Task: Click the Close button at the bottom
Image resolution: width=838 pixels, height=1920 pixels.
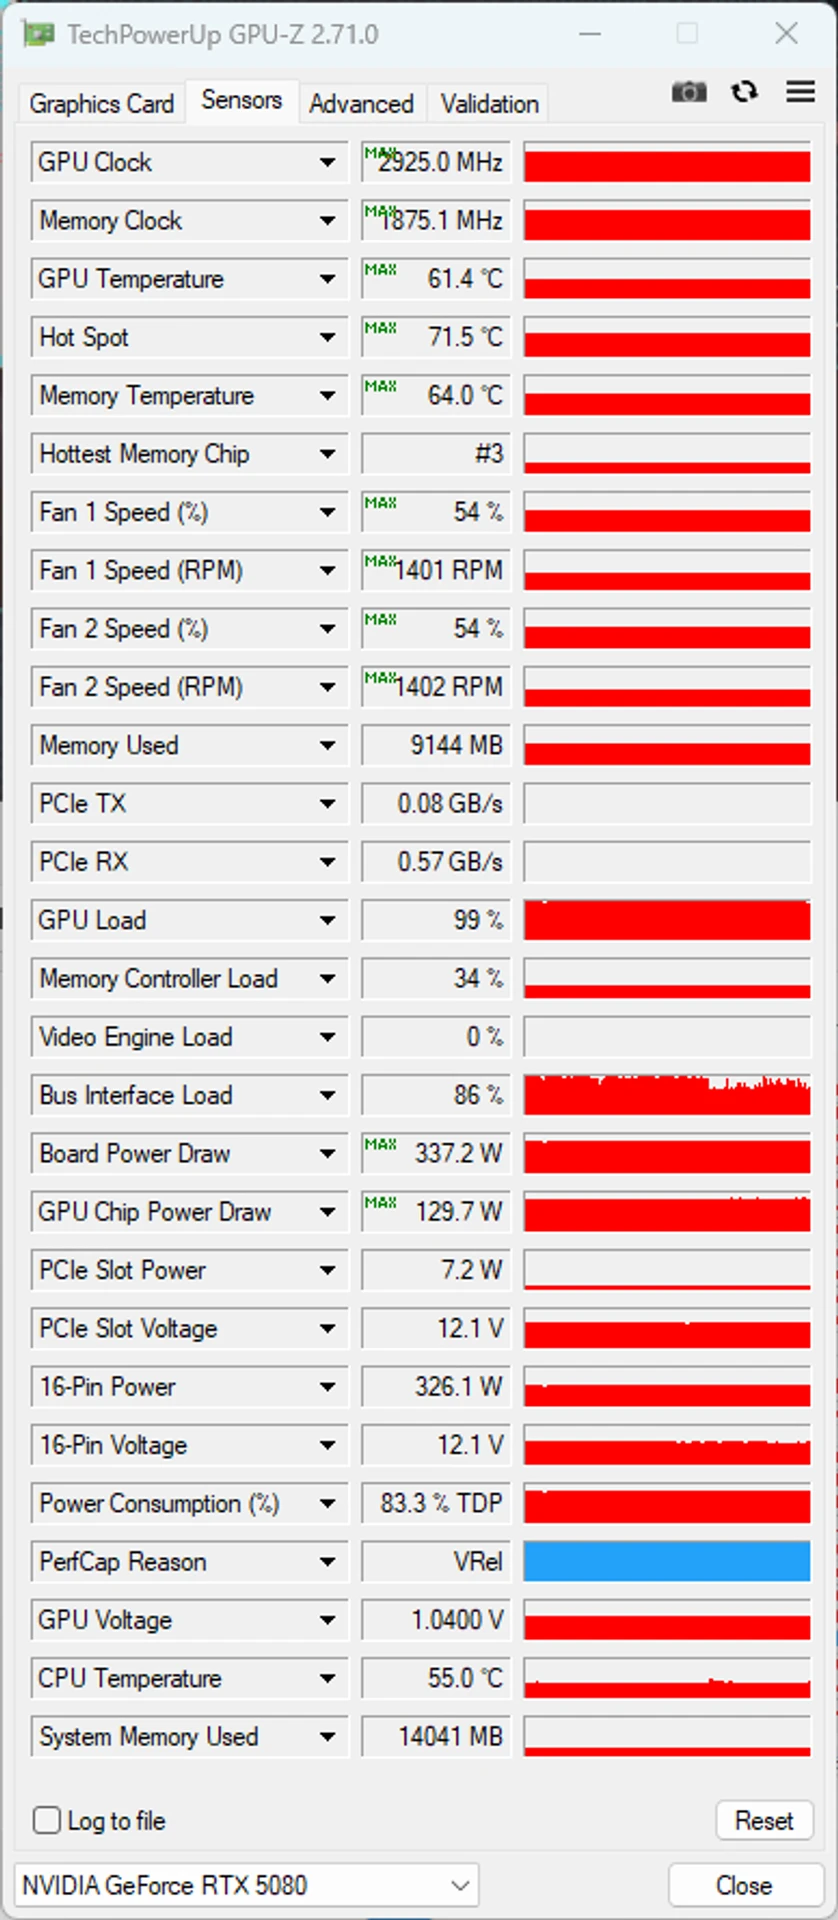Action: (743, 1885)
